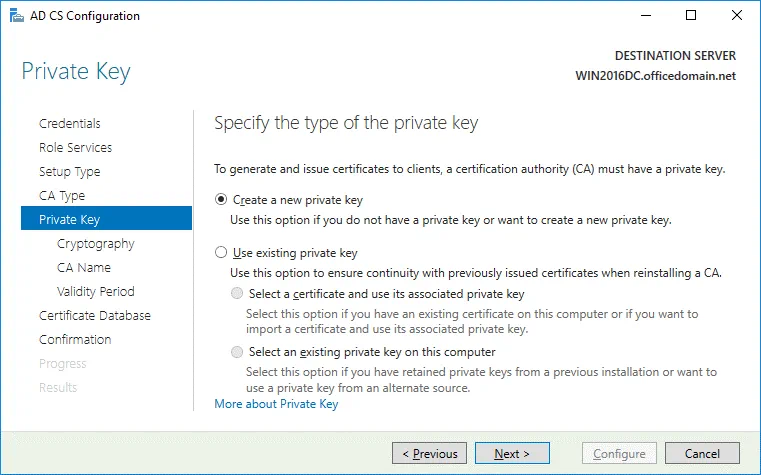Select certificate and use its associated private key
761x475 pixels.
(237, 294)
